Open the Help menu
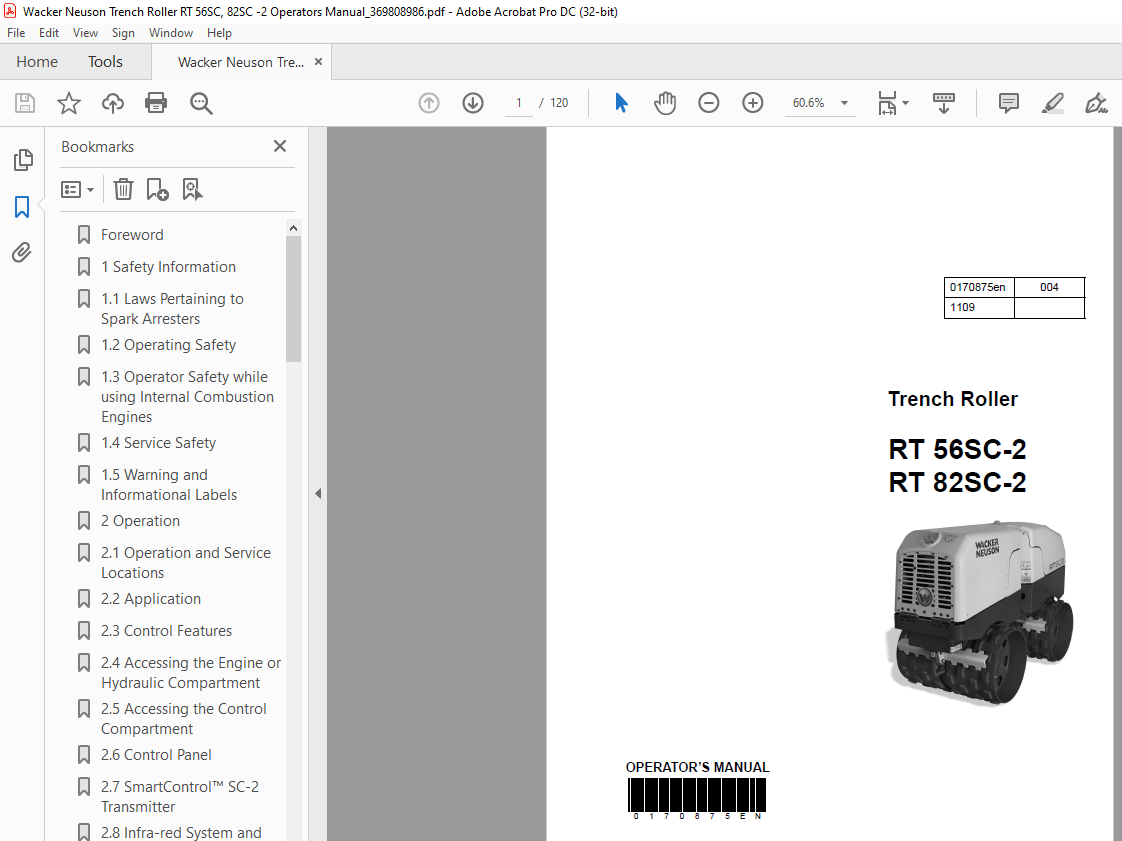 point(219,33)
